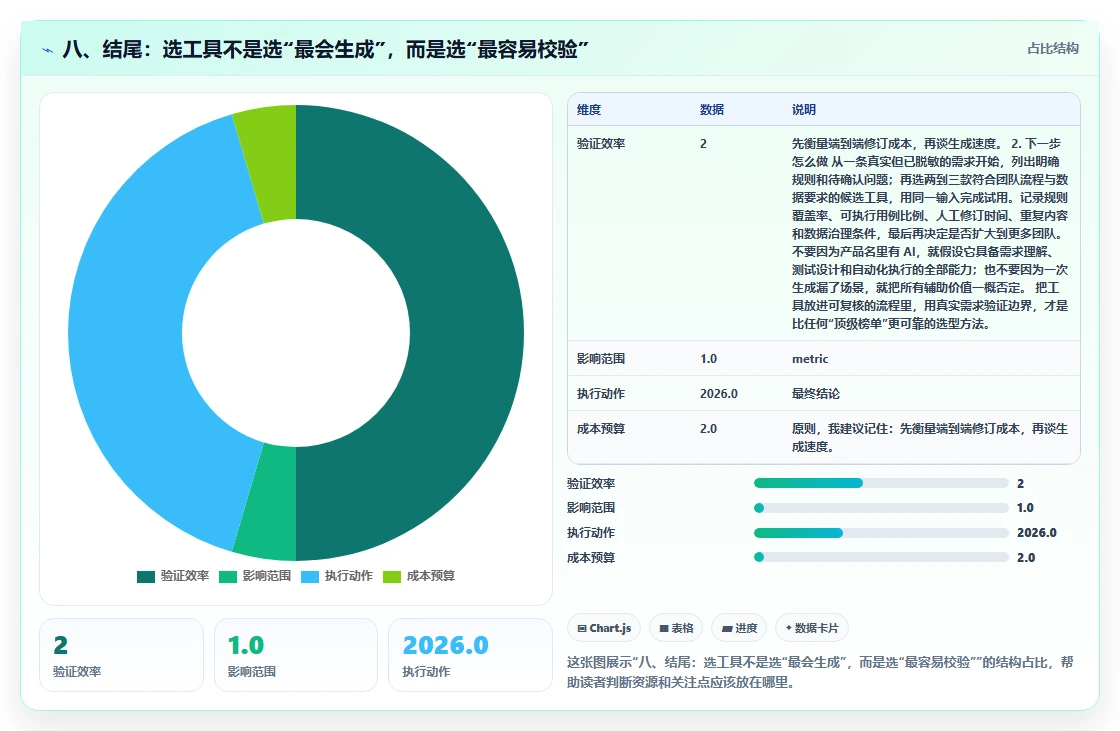This screenshot has width=1120, height=731.
Task: Click the 执行动作 progress bar
Action: [881, 533]
